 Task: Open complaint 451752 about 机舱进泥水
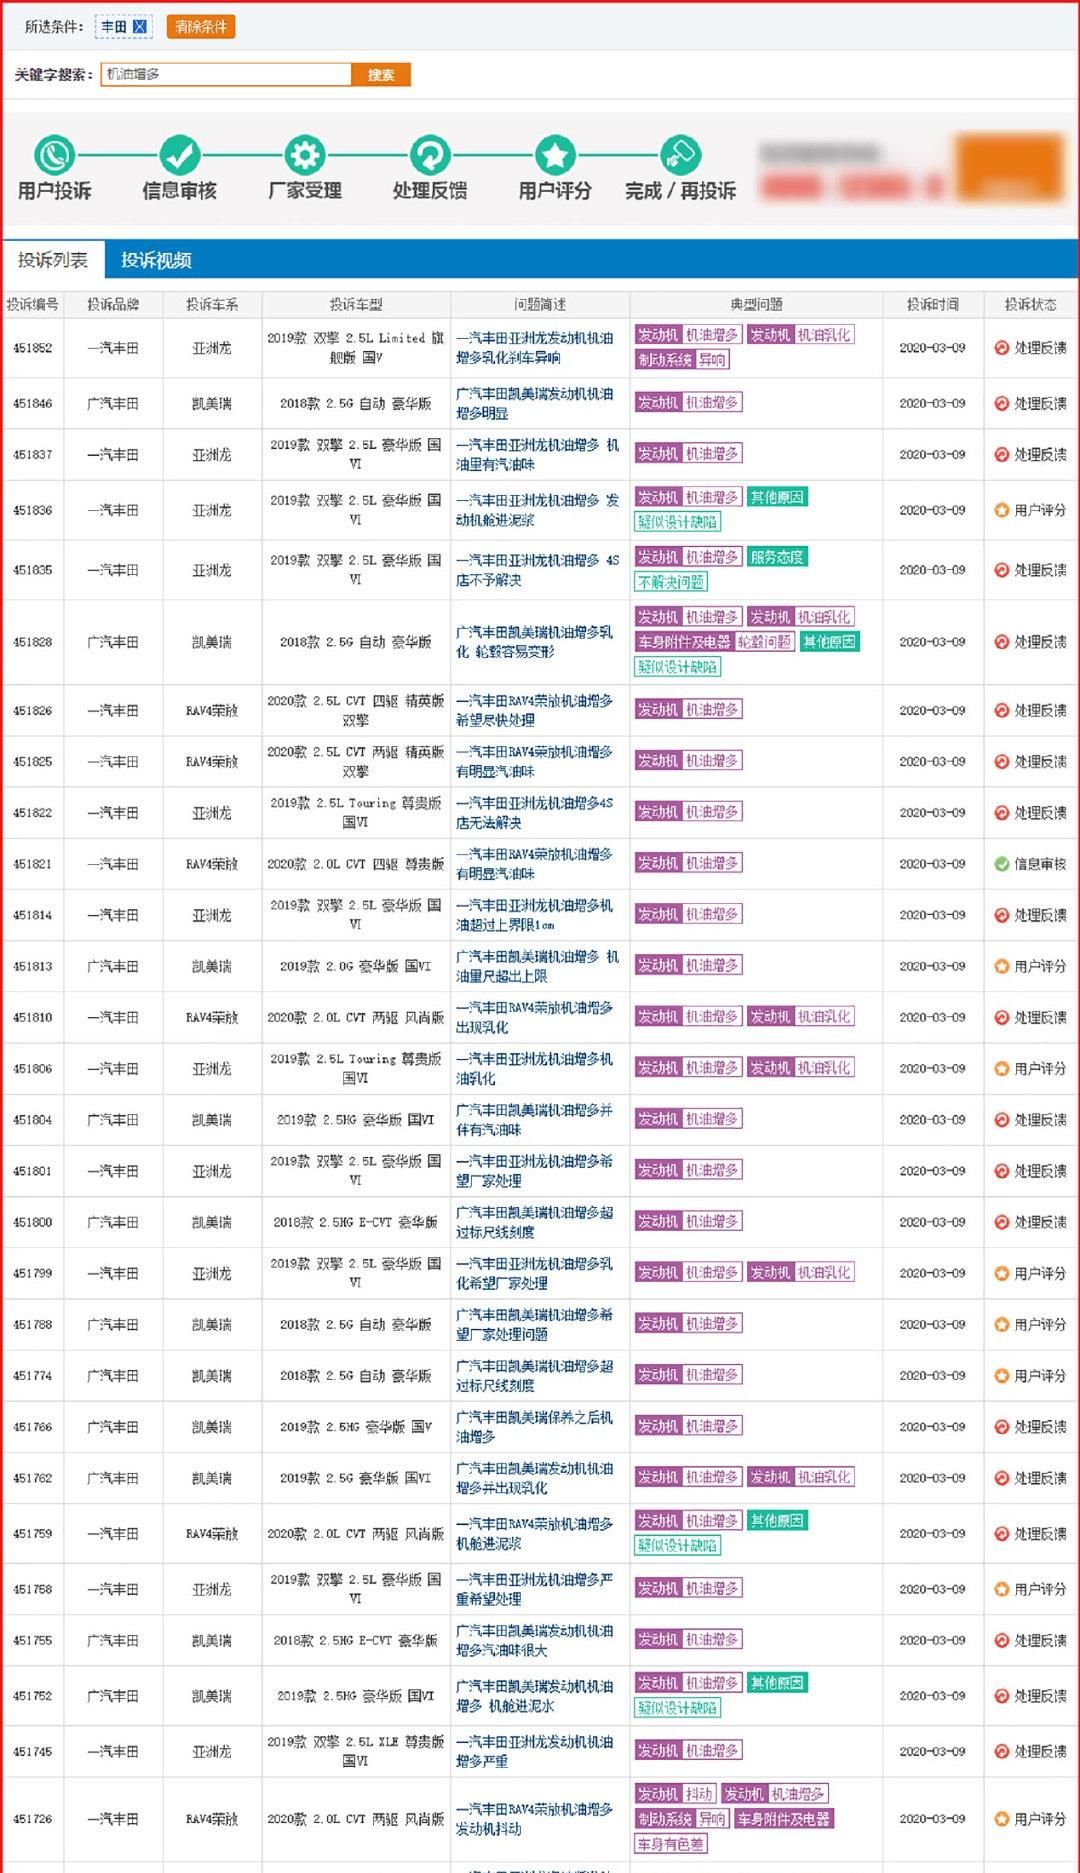535,1696
